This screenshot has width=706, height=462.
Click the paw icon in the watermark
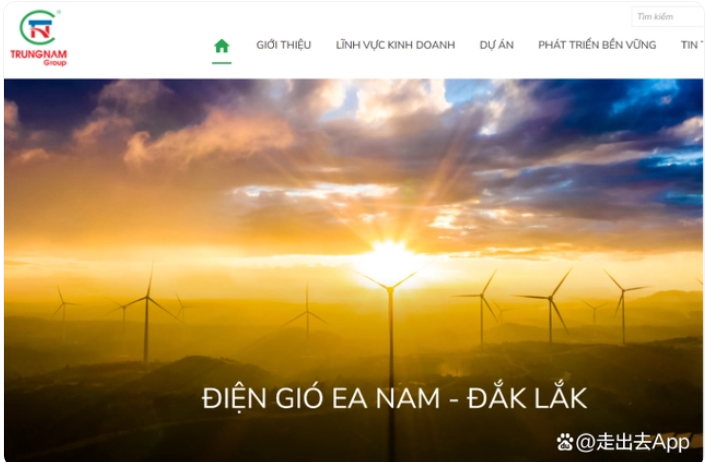(566, 442)
